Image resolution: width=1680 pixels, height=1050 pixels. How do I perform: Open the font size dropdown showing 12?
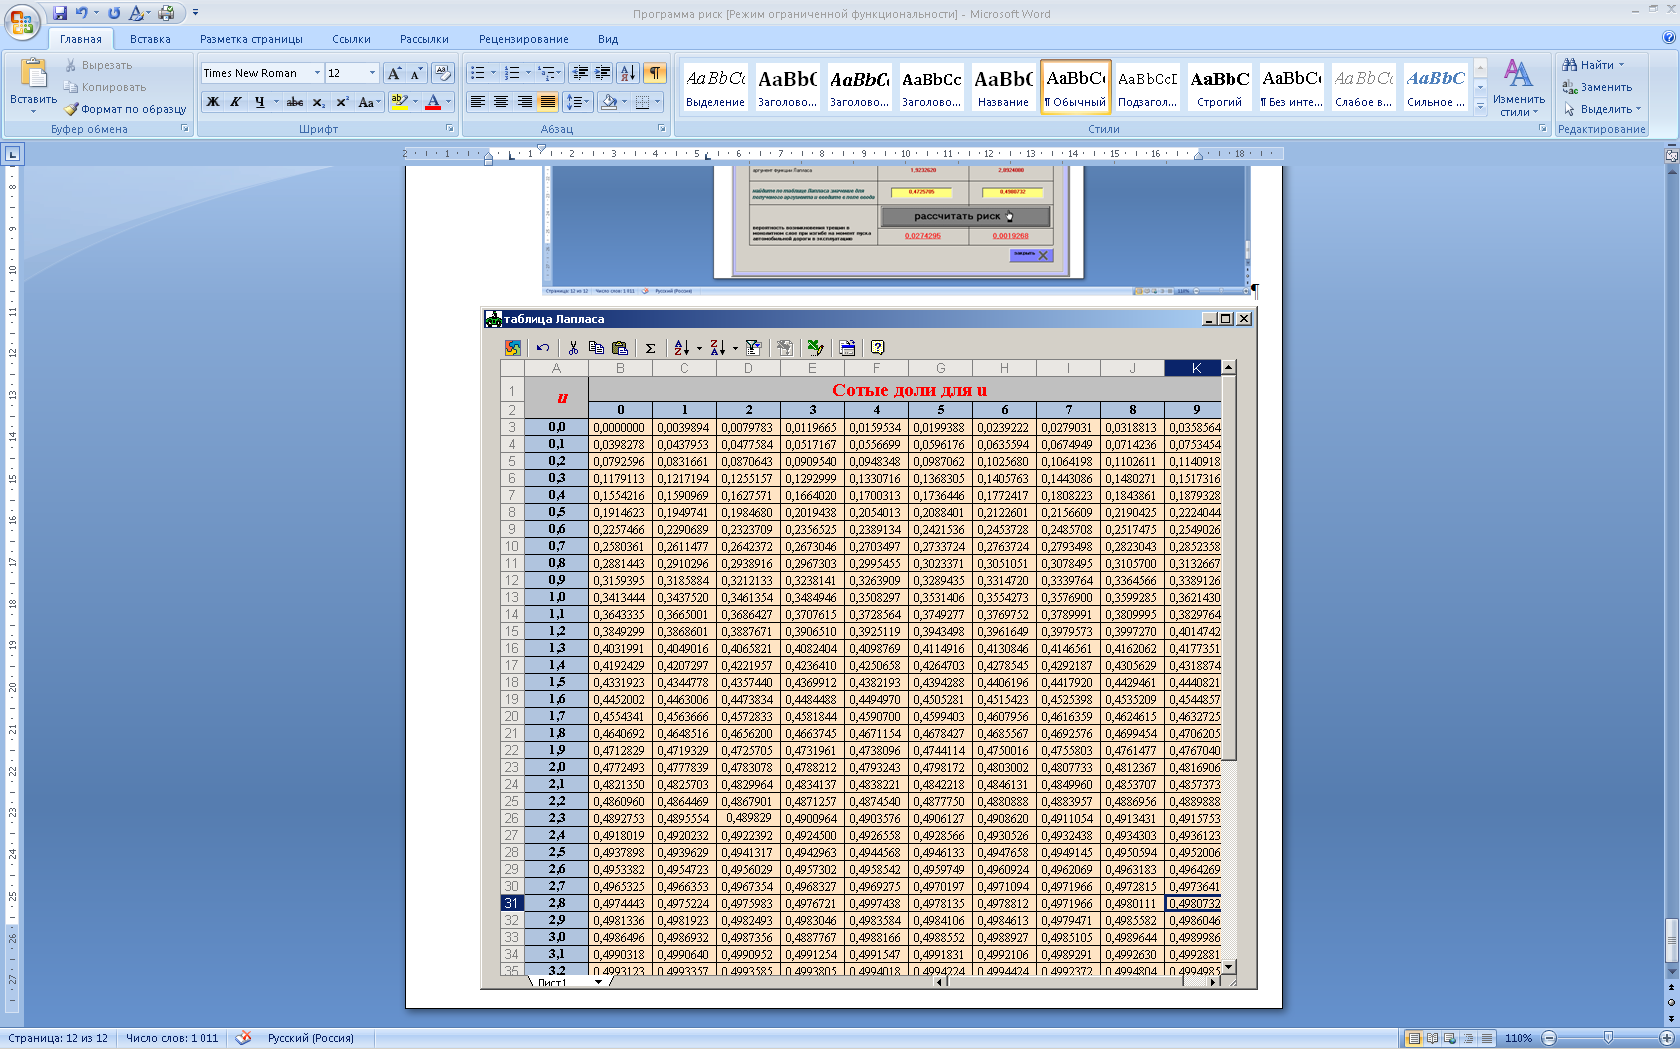click(372, 73)
